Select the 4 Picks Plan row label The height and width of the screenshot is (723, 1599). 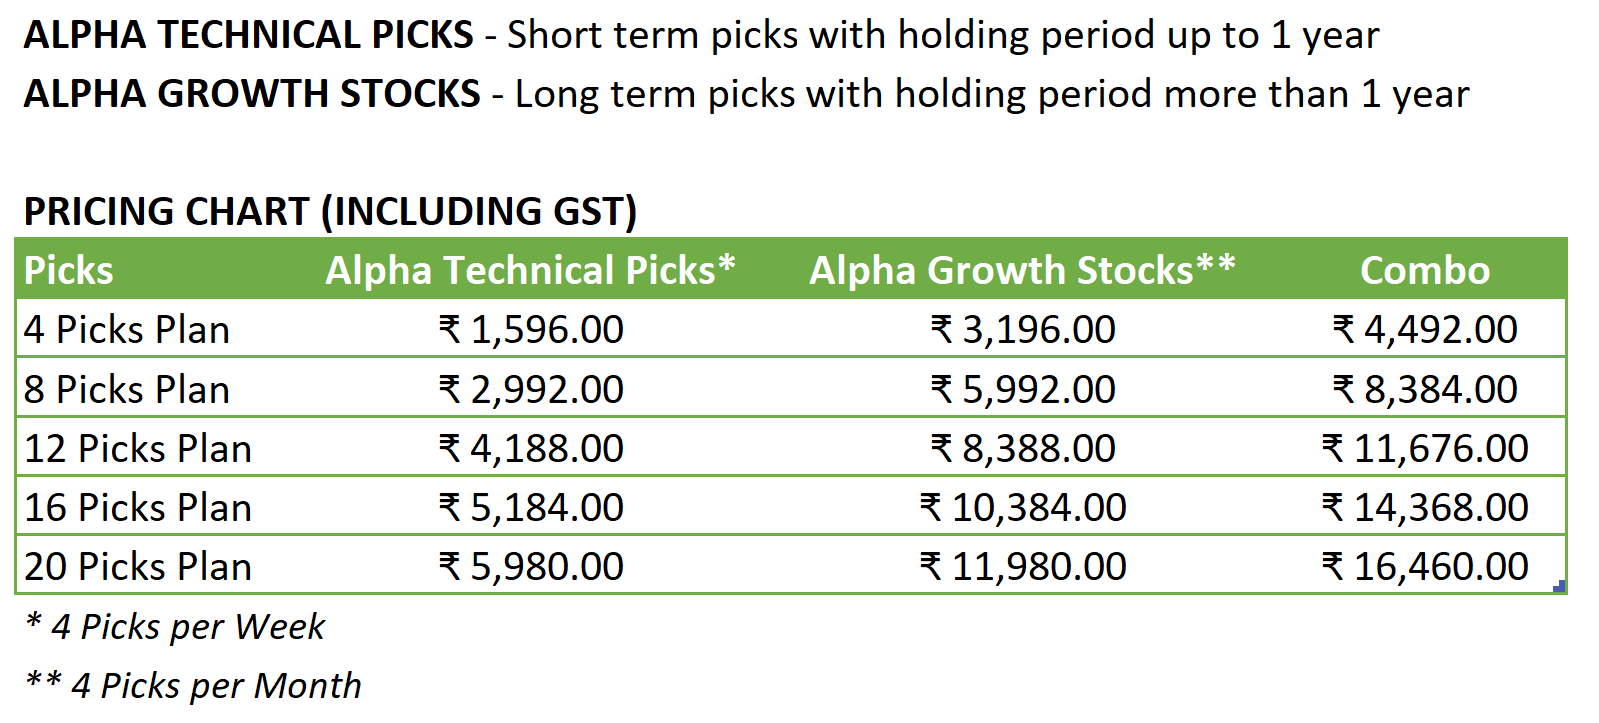(127, 330)
